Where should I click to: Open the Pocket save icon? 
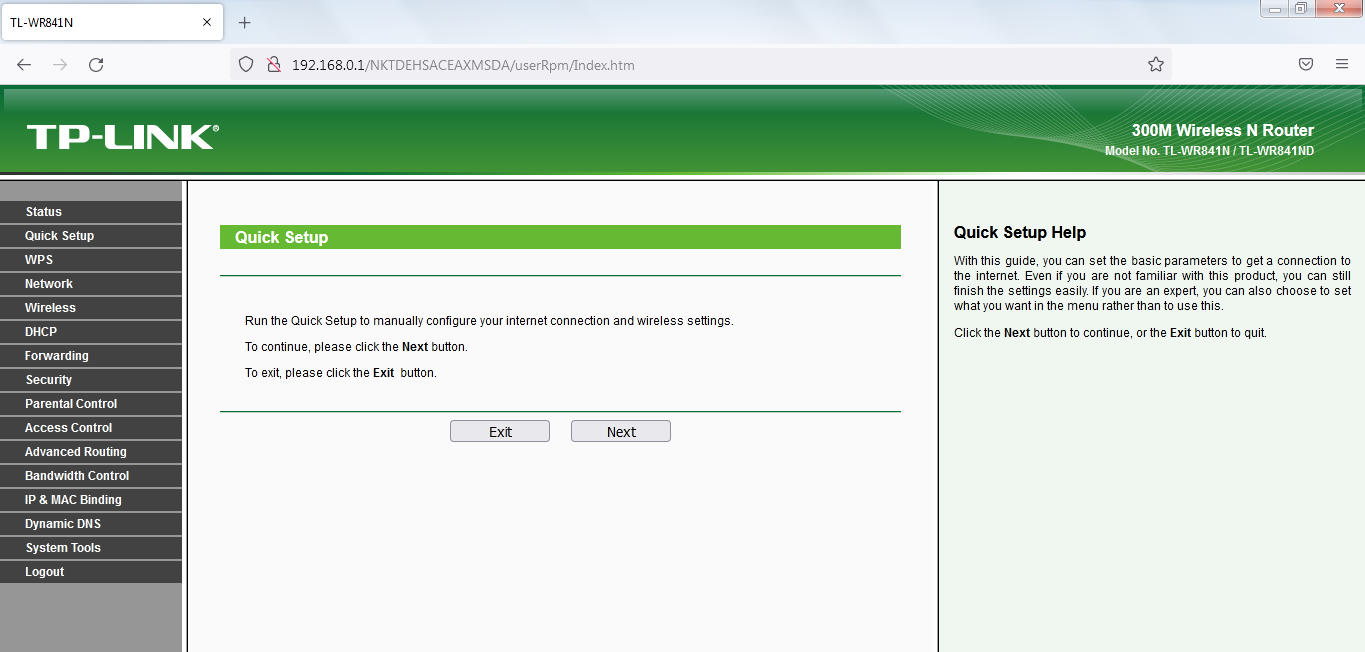point(1306,65)
